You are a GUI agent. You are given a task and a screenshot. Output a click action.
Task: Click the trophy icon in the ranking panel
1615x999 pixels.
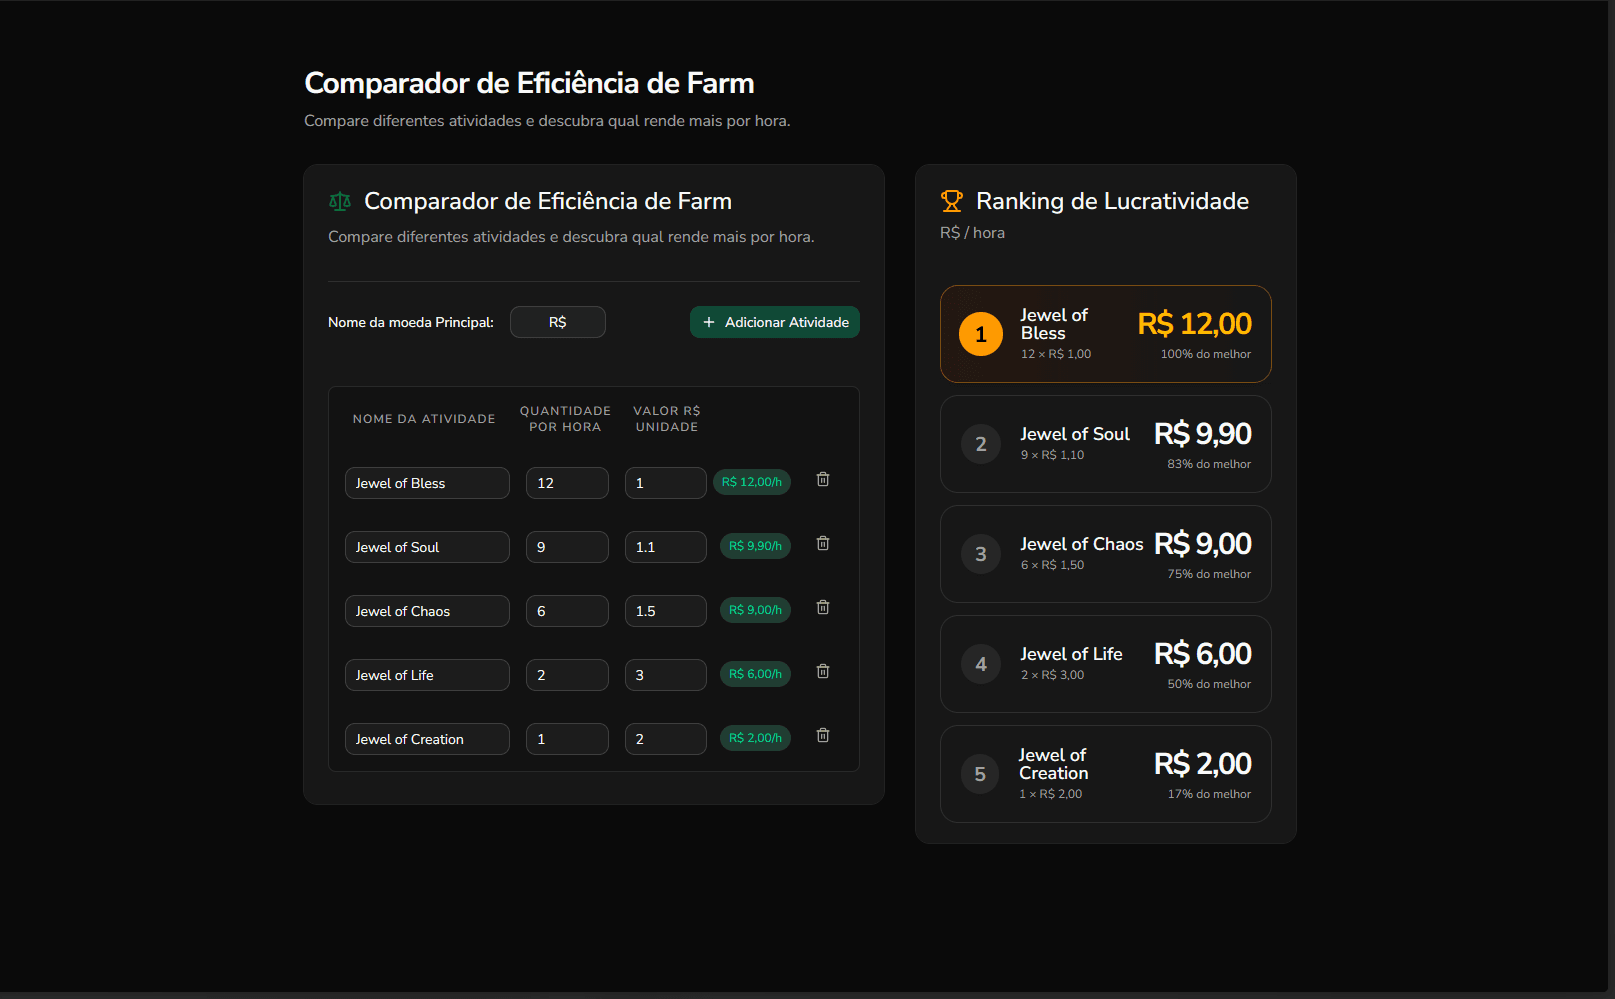[x=951, y=201]
